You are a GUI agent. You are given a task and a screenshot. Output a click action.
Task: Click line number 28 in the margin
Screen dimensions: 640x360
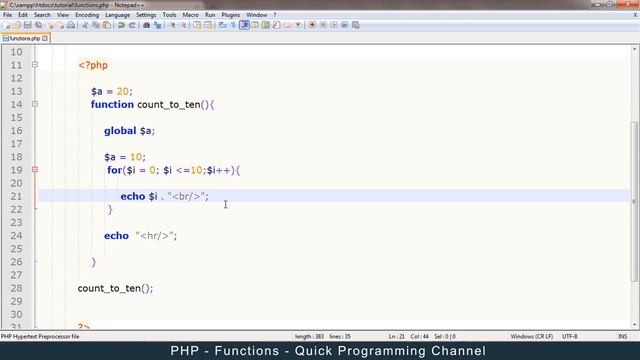point(16,288)
